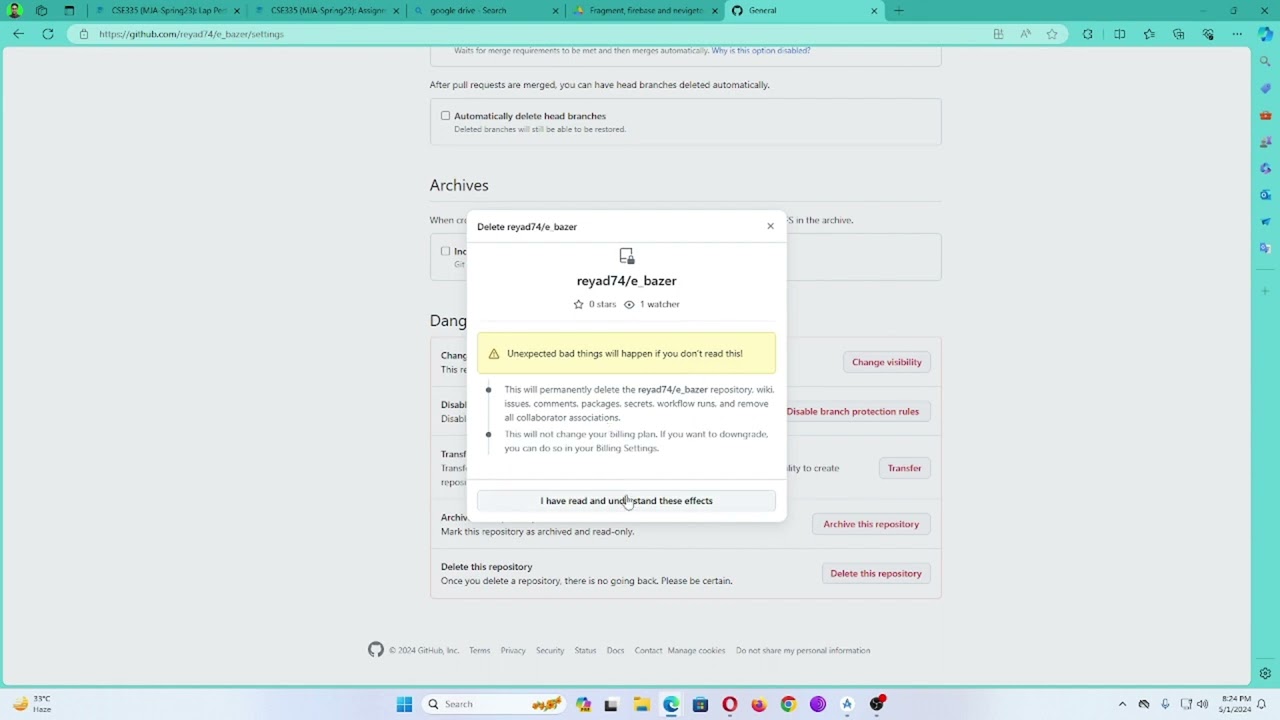Open File Explorer from taskbar
The width and height of the screenshot is (1280, 720).
pos(641,704)
